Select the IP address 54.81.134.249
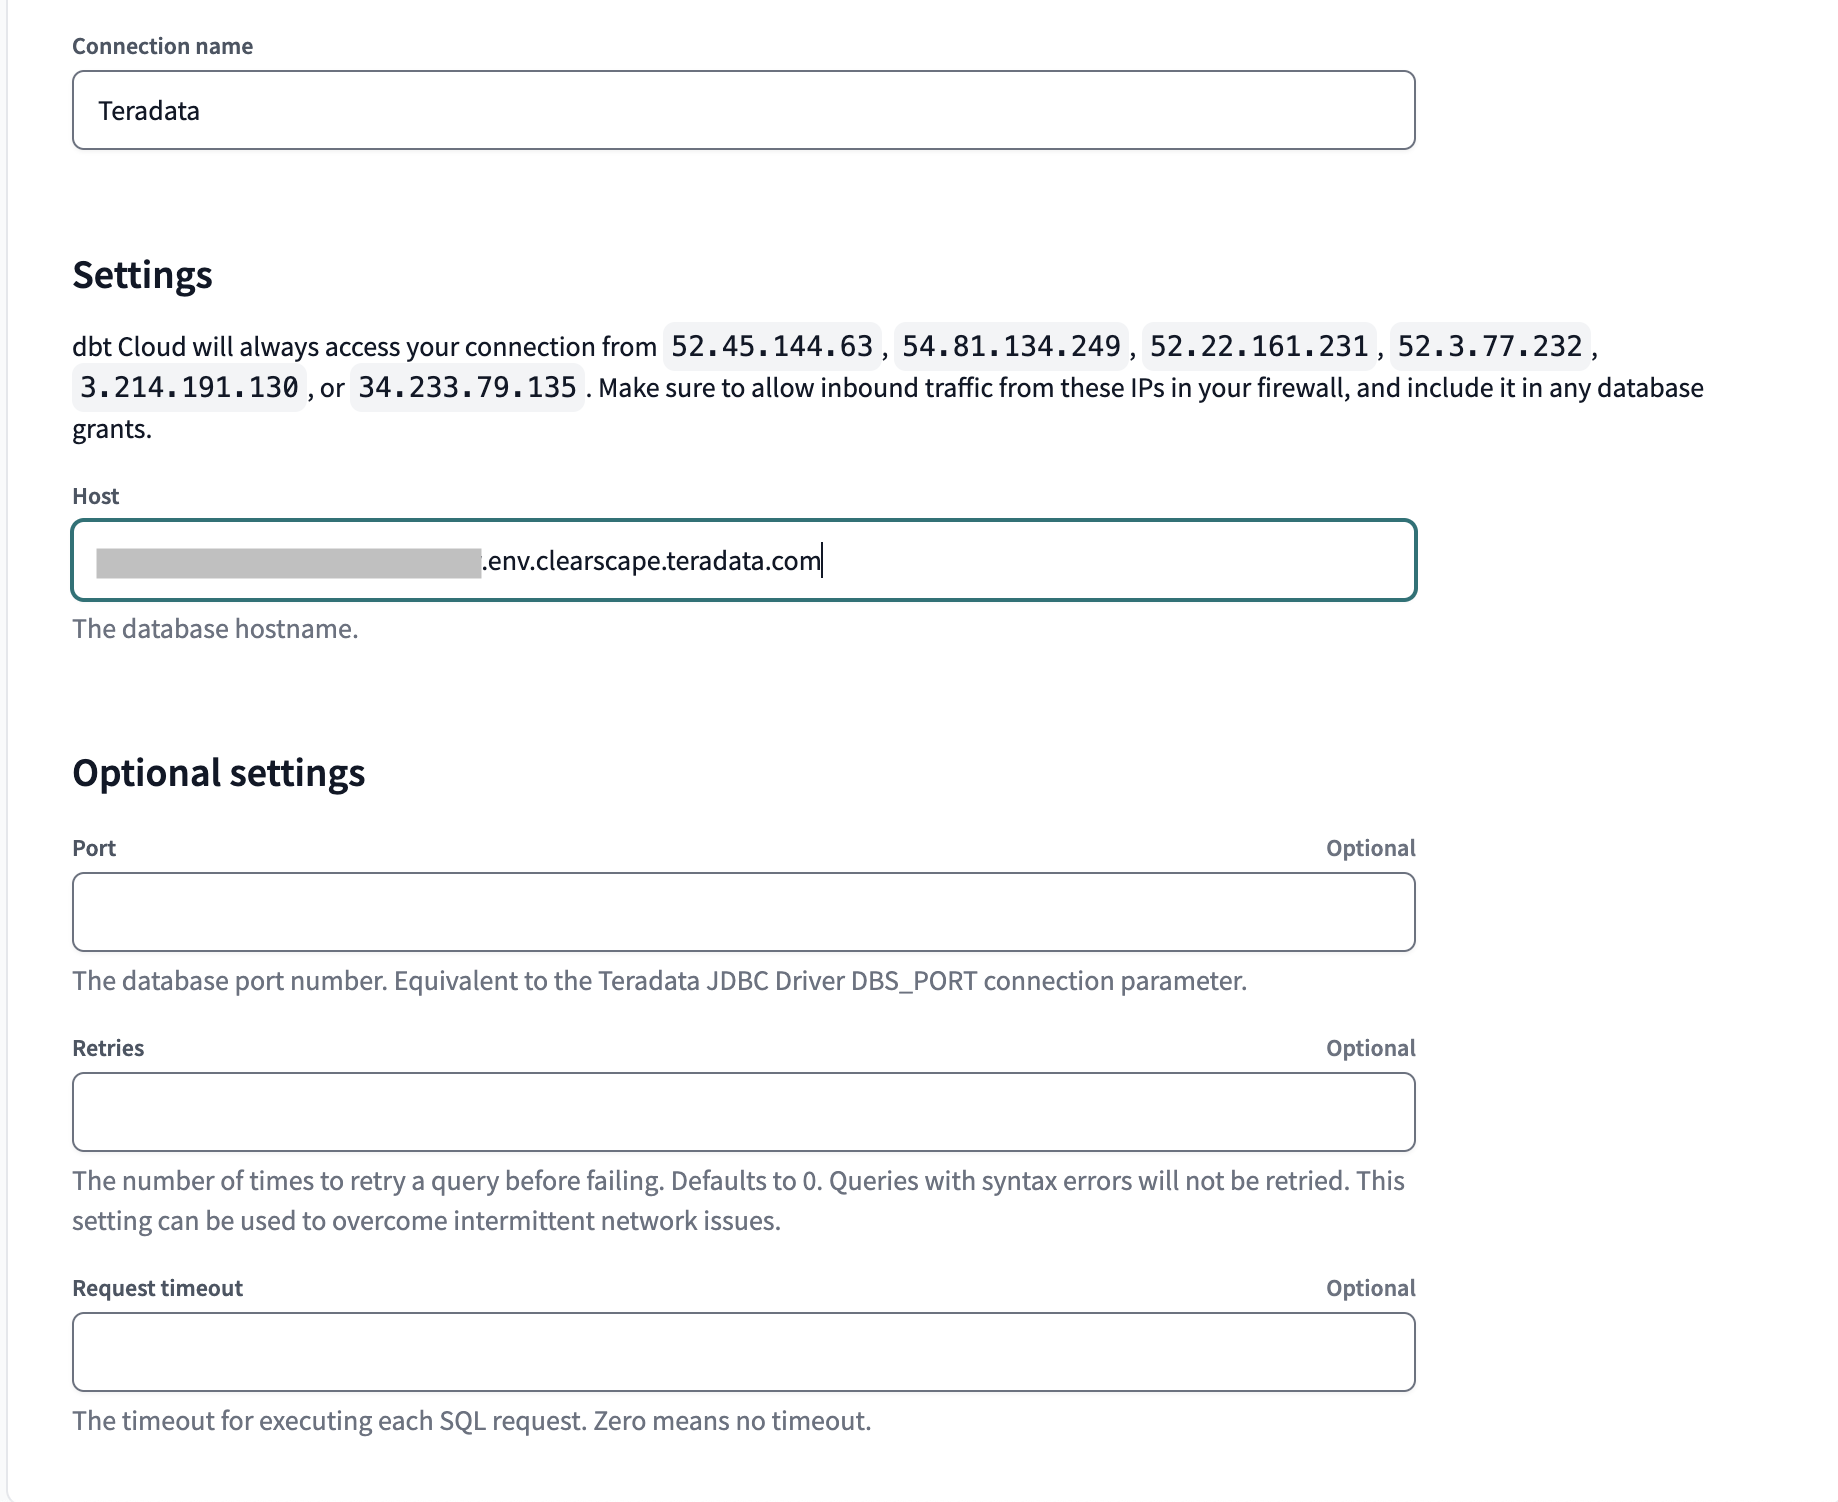This screenshot has width=1838, height=1502. tap(1012, 346)
